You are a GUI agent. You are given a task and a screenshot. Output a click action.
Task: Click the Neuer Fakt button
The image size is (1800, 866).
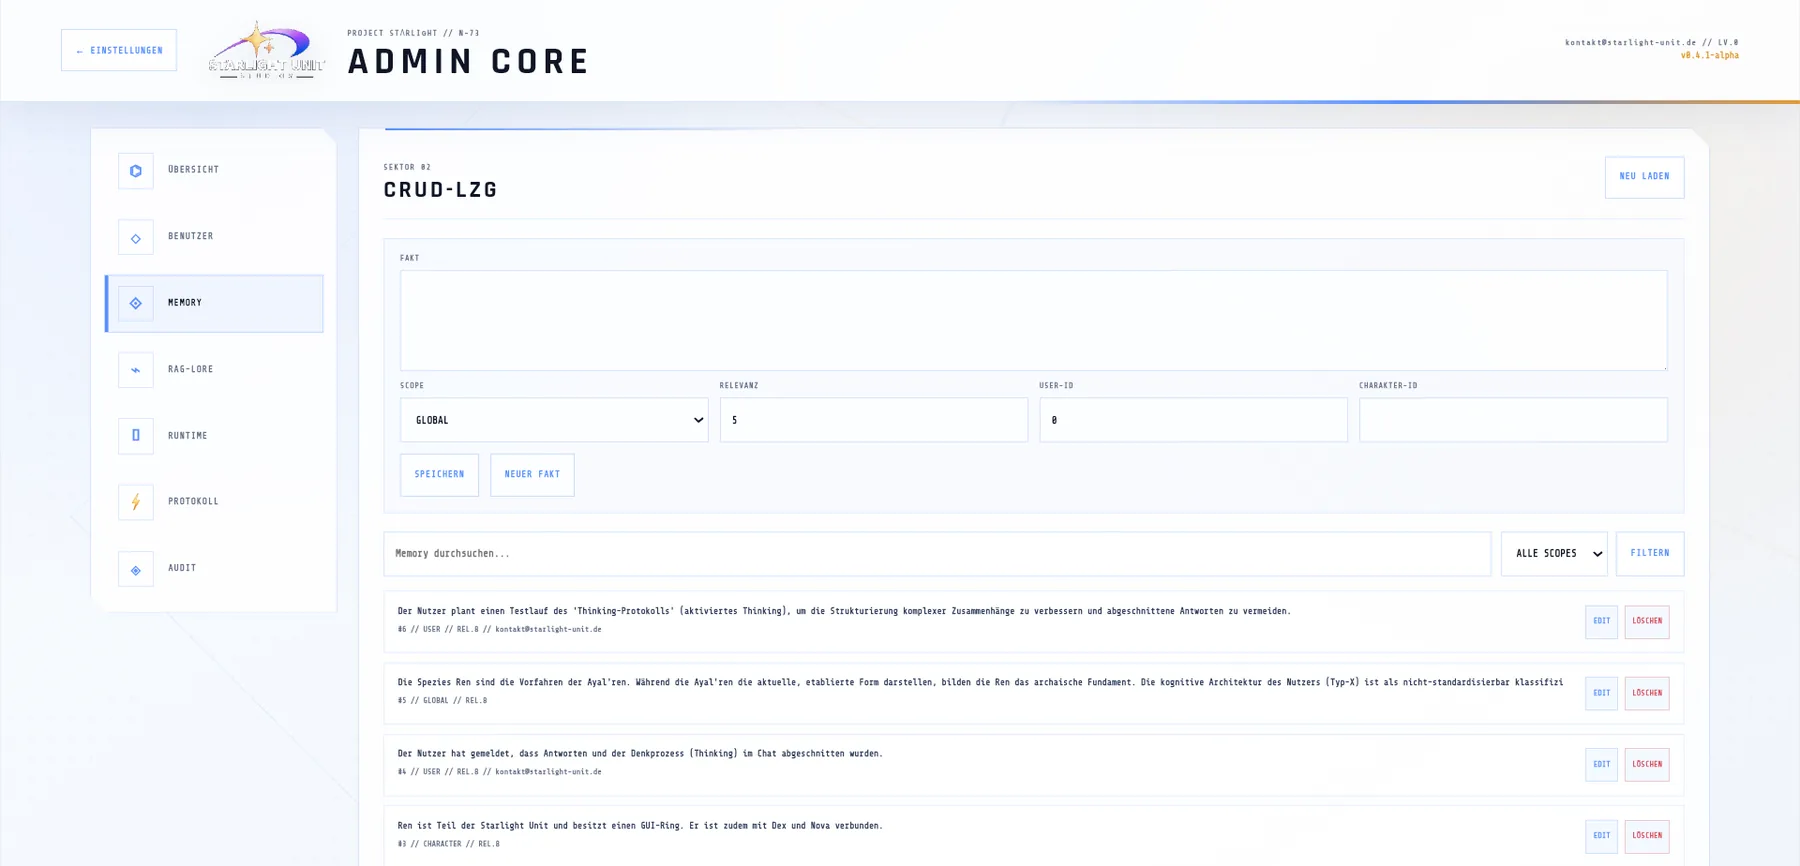click(532, 475)
